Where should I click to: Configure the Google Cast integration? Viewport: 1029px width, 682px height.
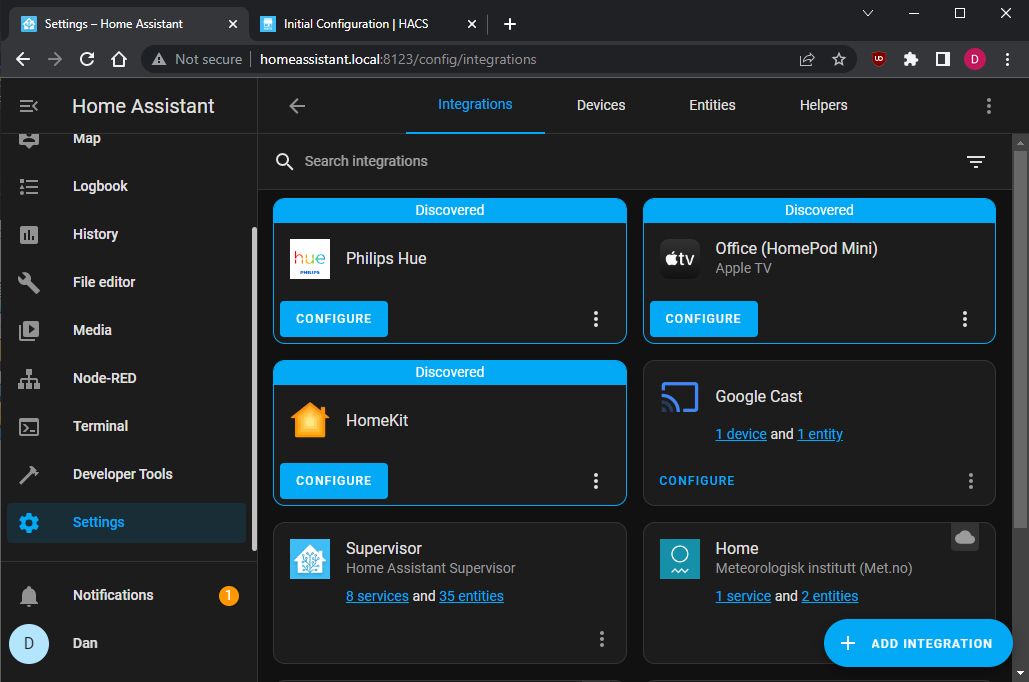[696, 481]
